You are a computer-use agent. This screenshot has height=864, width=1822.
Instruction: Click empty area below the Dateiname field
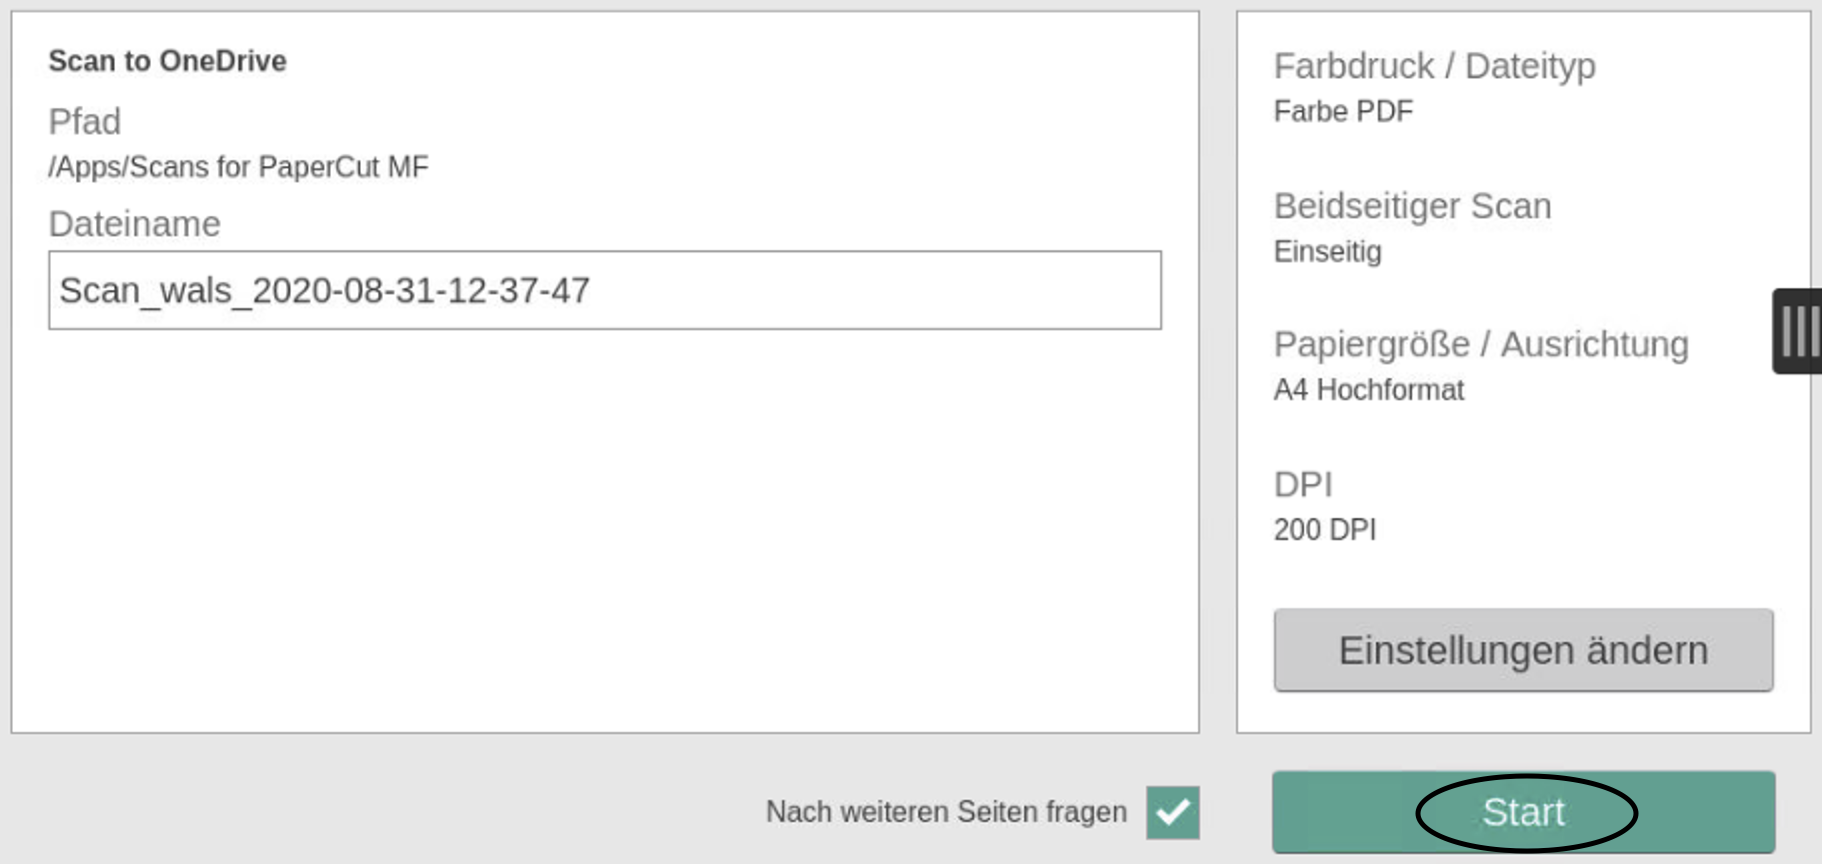click(604, 530)
